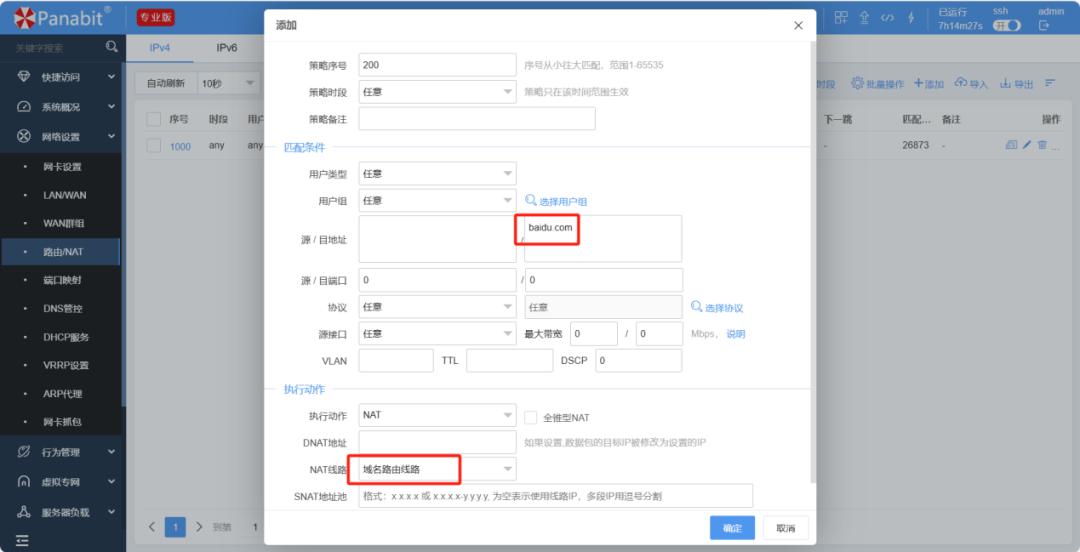
Task: Click the DSCP input field
Action: (x=638, y=360)
